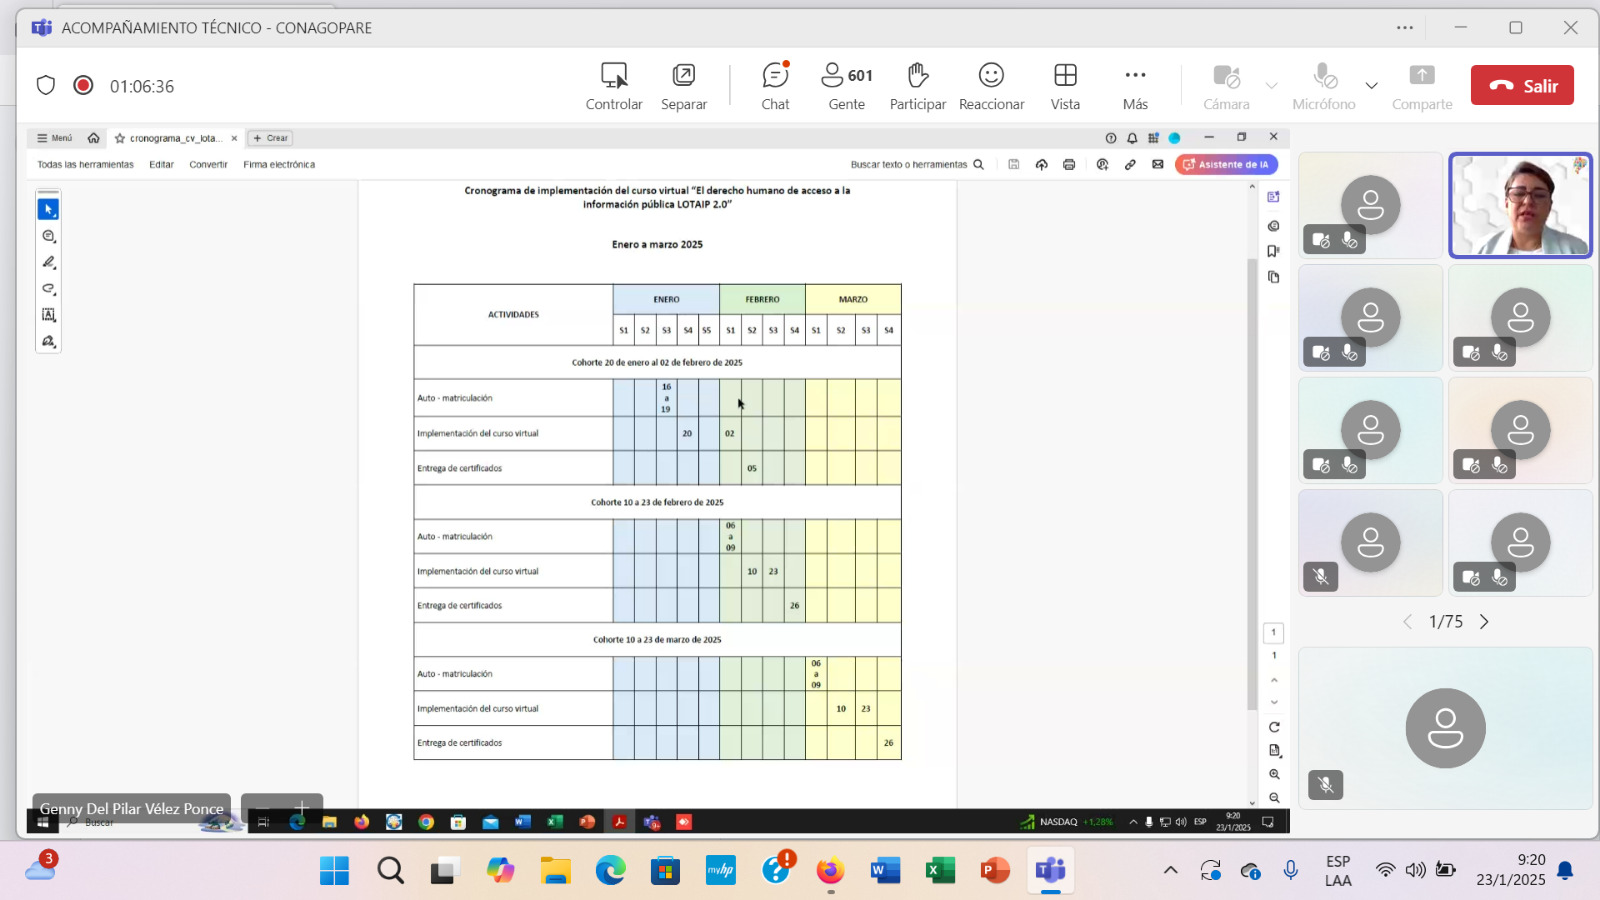Go to next participants page

click(1484, 622)
